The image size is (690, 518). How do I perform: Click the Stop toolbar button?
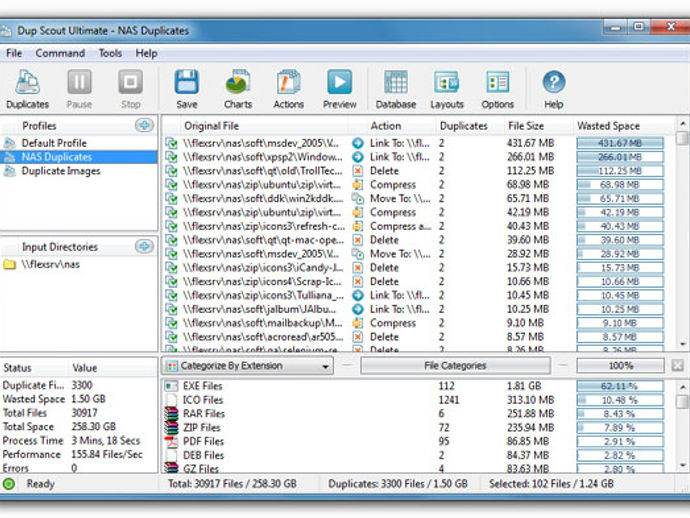coord(130,82)
